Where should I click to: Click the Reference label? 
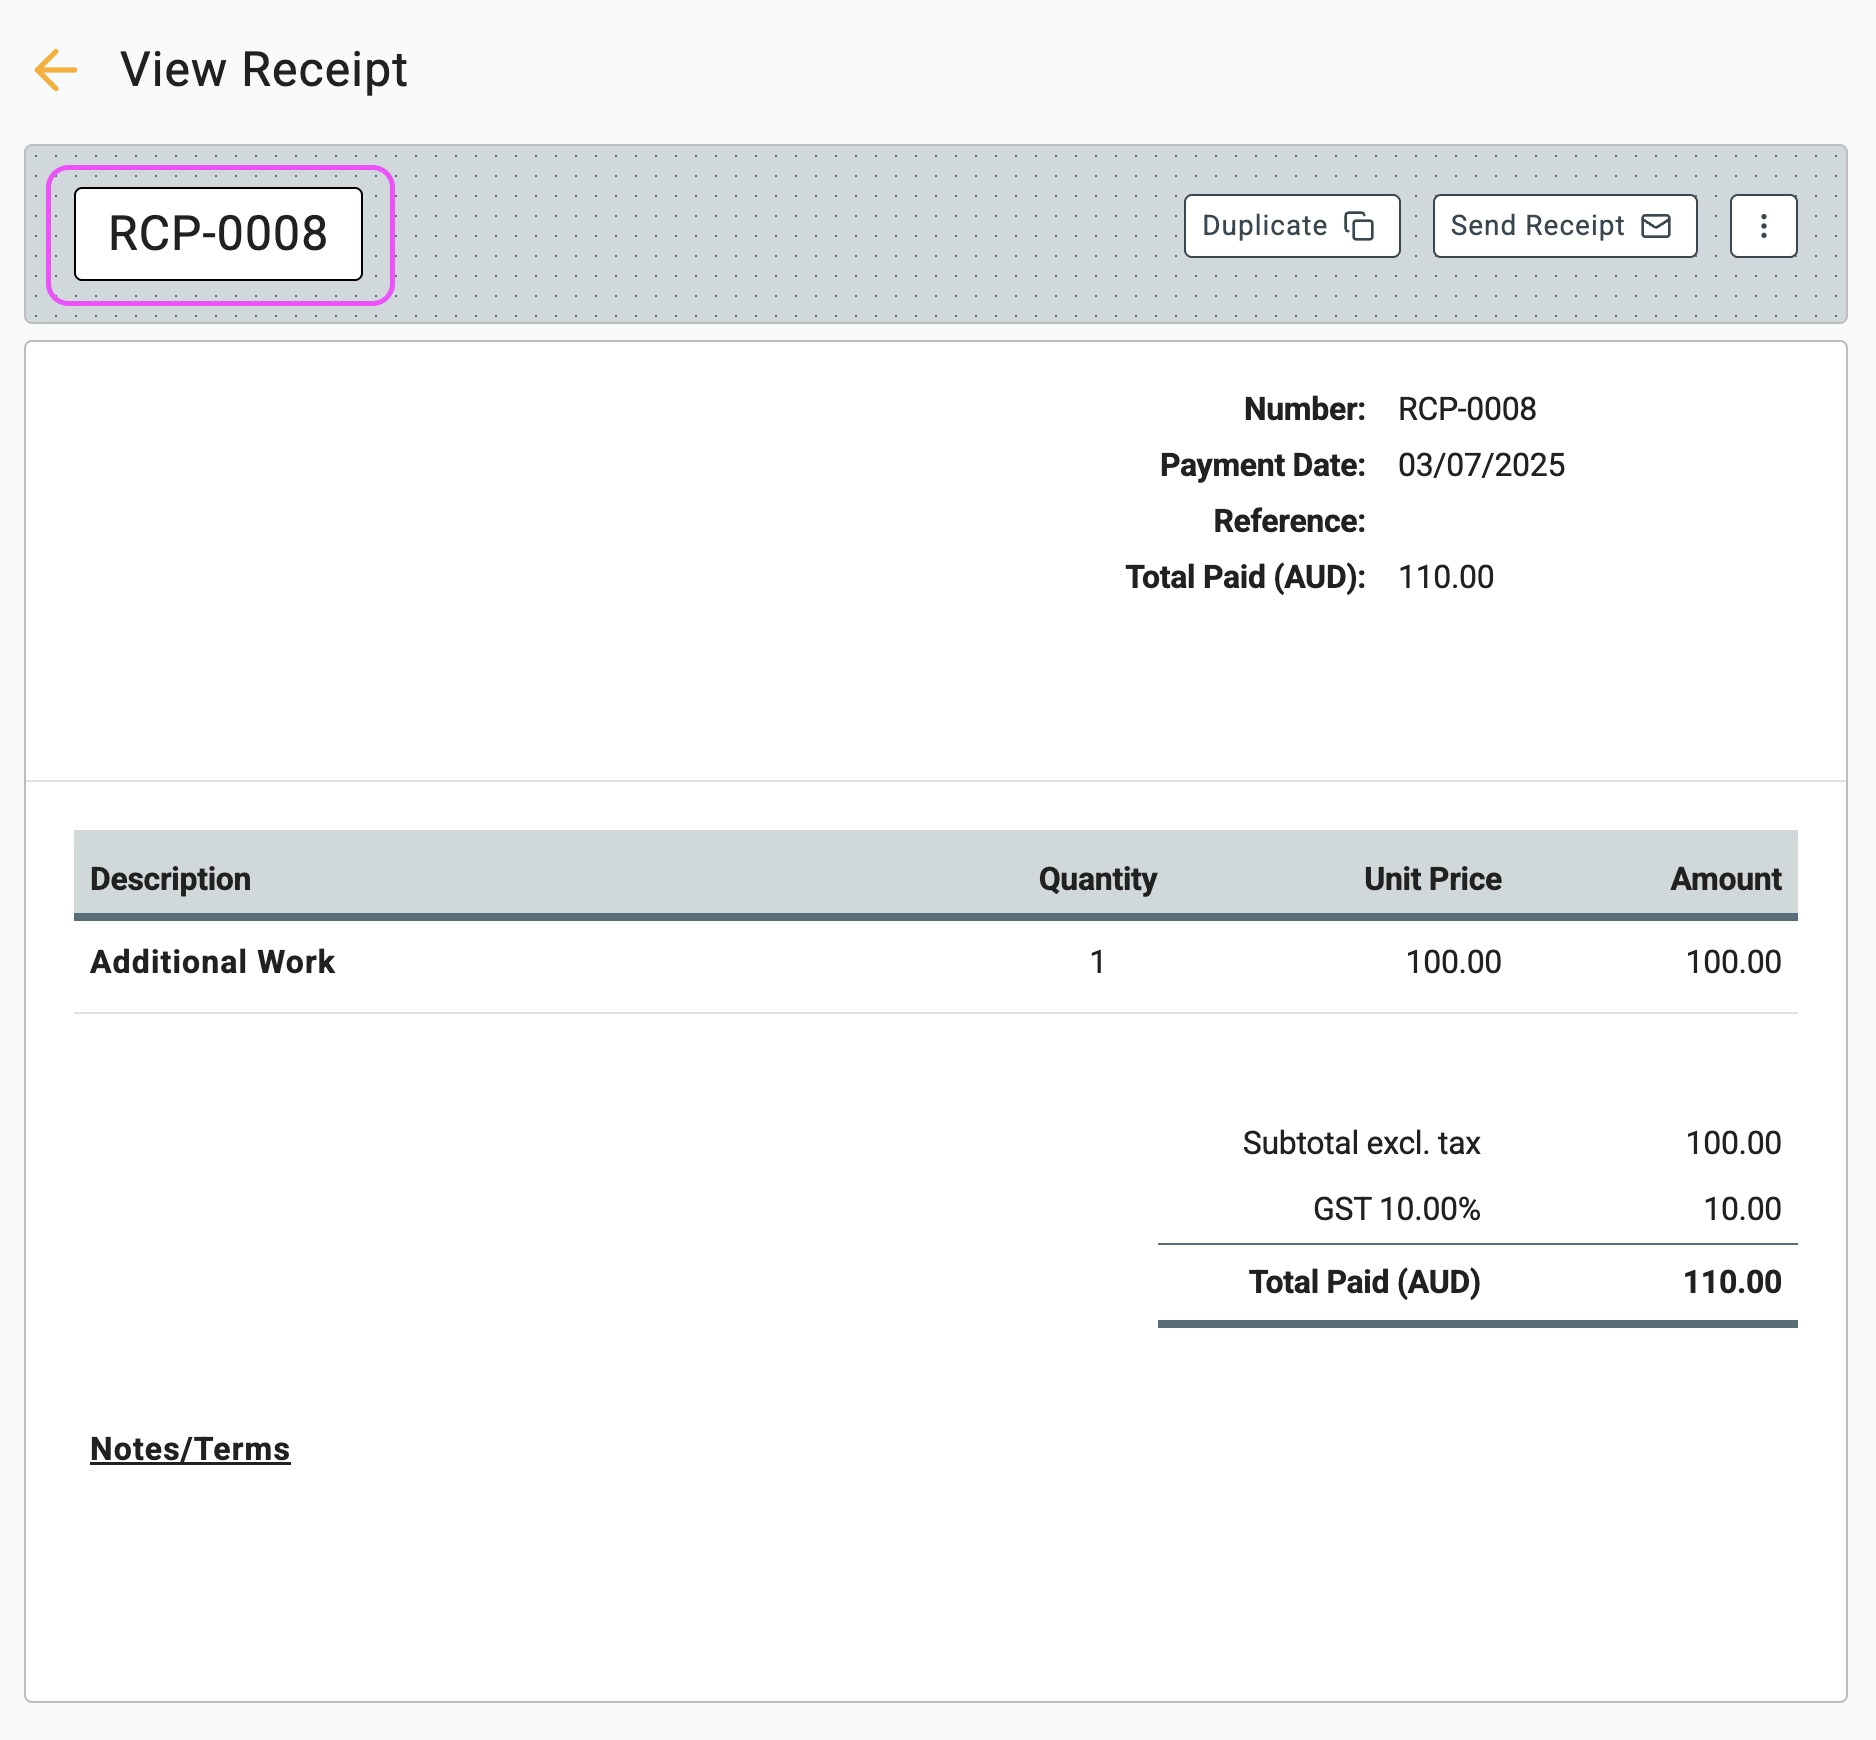coord(1289,521)
